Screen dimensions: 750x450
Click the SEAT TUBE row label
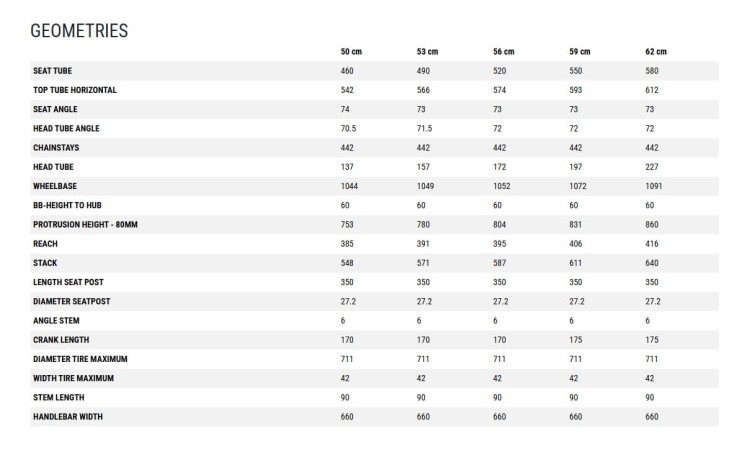click(x=53, y=71)
